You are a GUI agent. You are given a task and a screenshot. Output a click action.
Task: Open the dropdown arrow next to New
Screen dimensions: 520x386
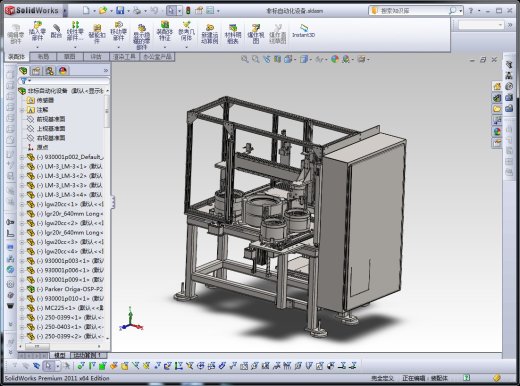click(94, 11)
